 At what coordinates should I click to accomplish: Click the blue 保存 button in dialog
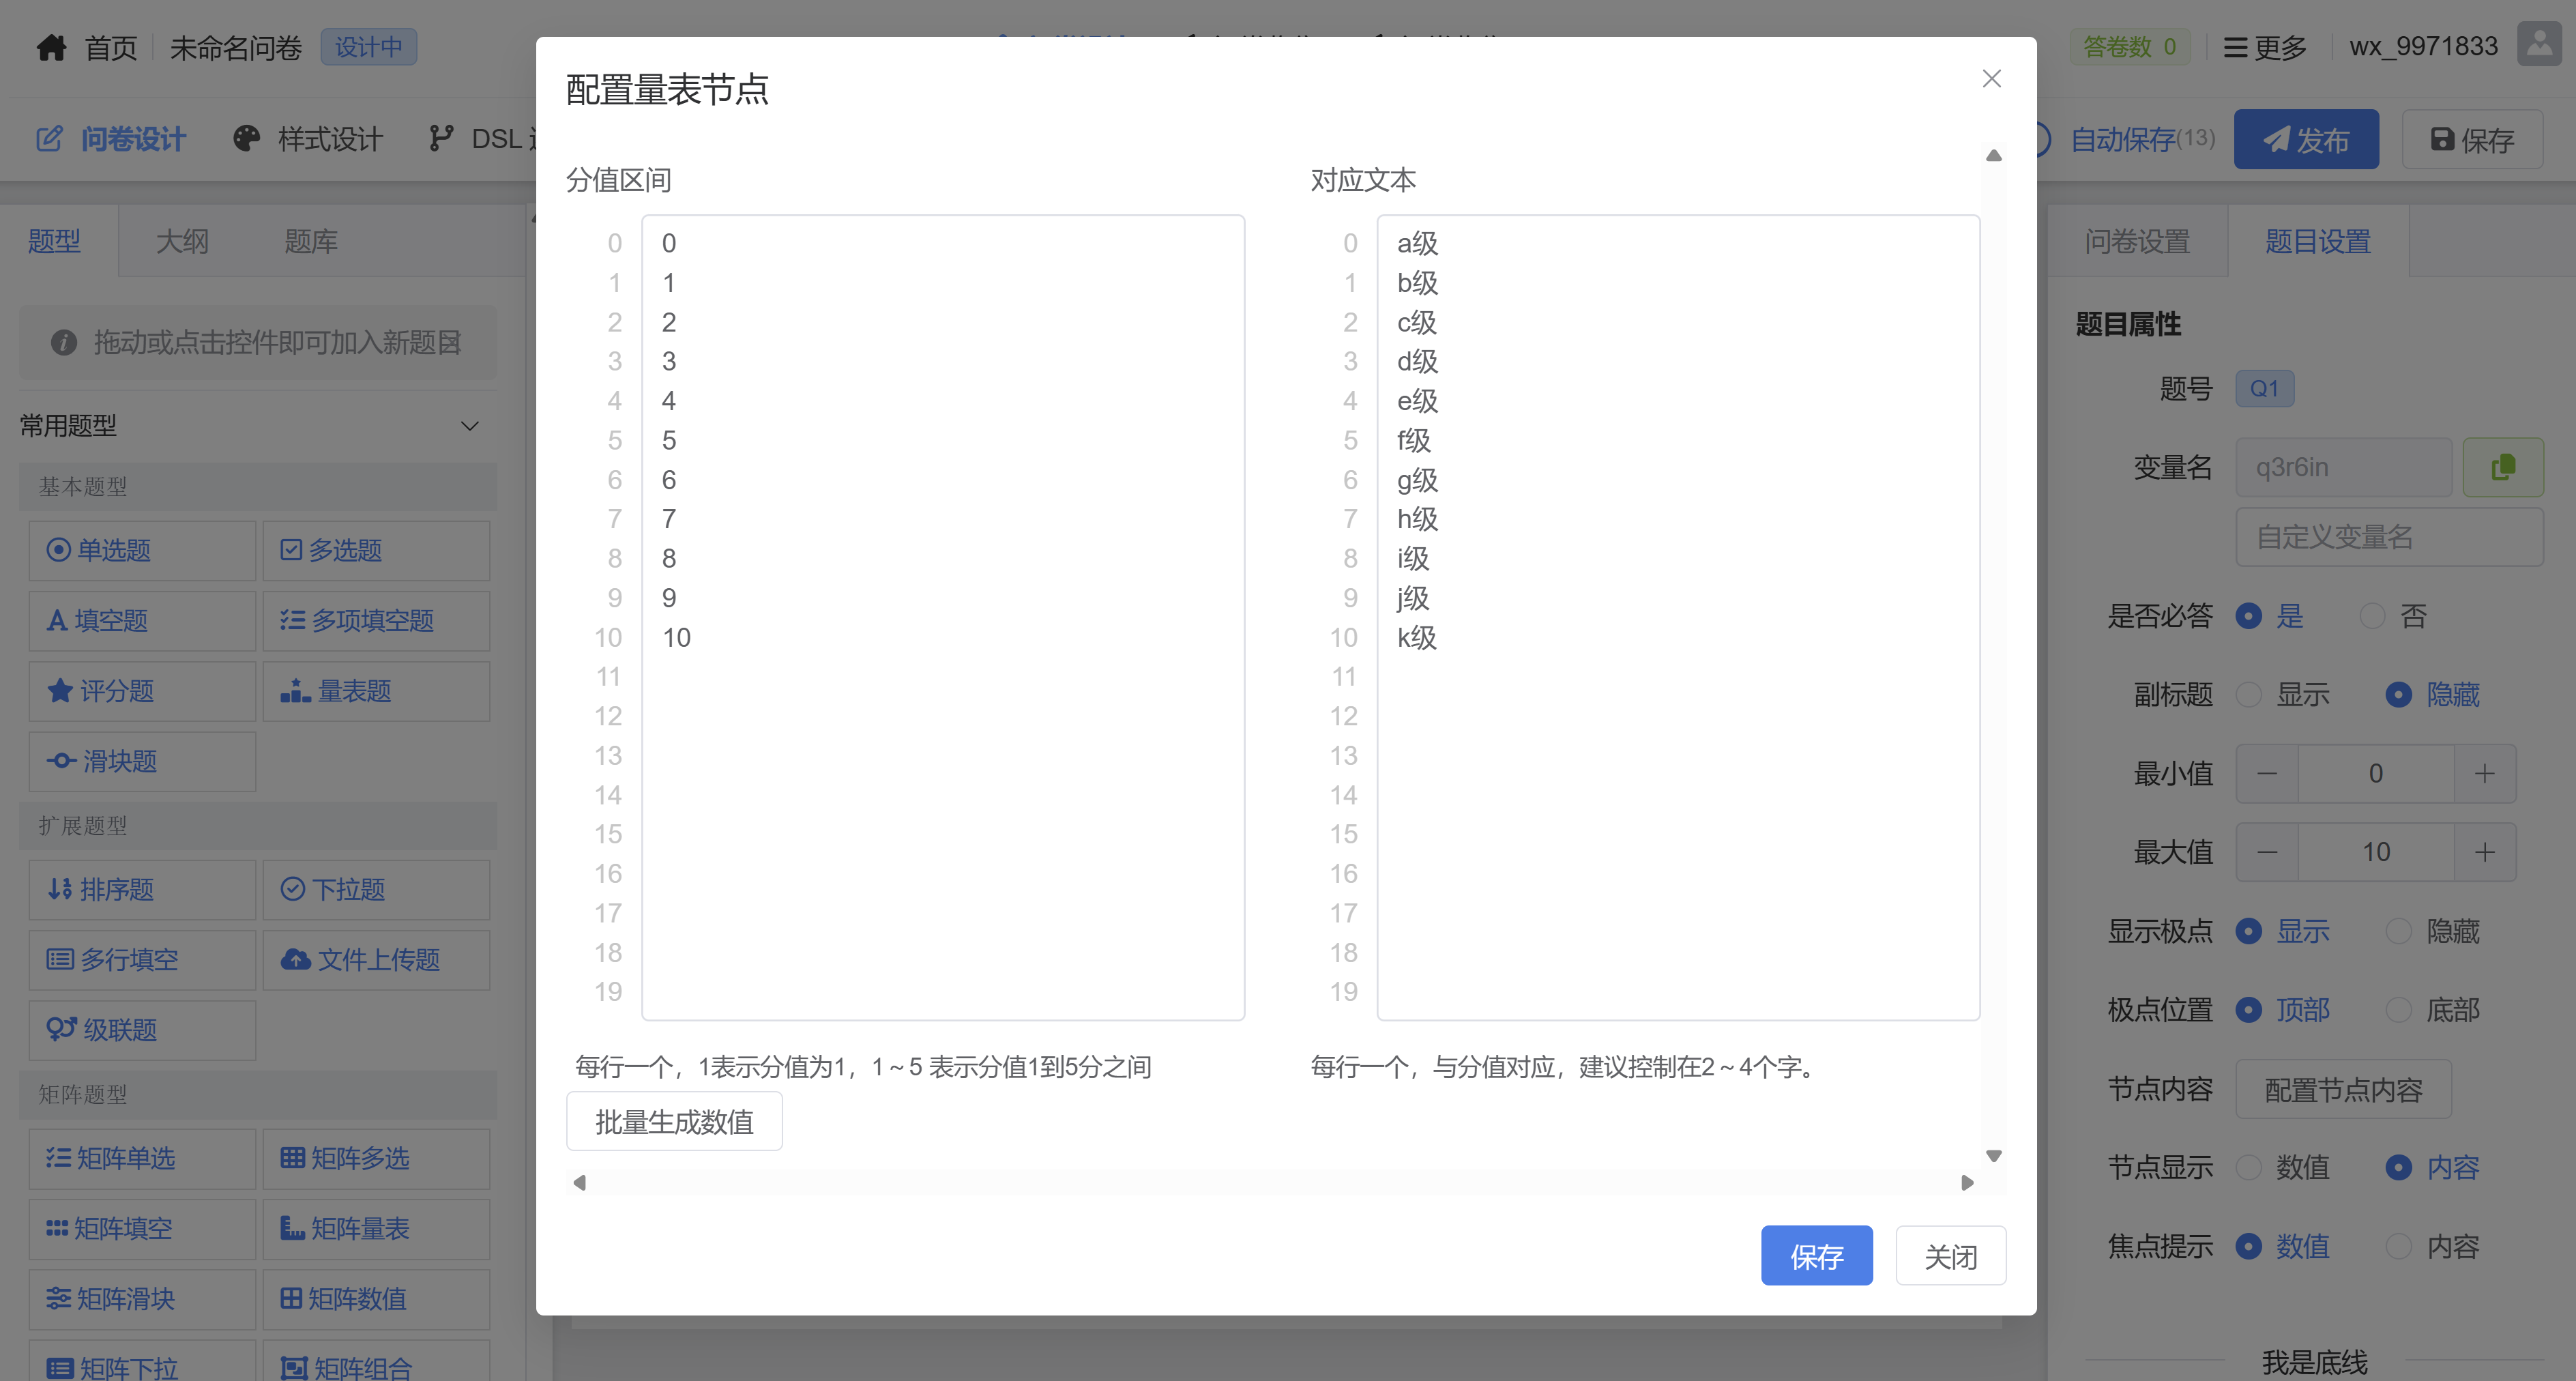(1816, 1256)
